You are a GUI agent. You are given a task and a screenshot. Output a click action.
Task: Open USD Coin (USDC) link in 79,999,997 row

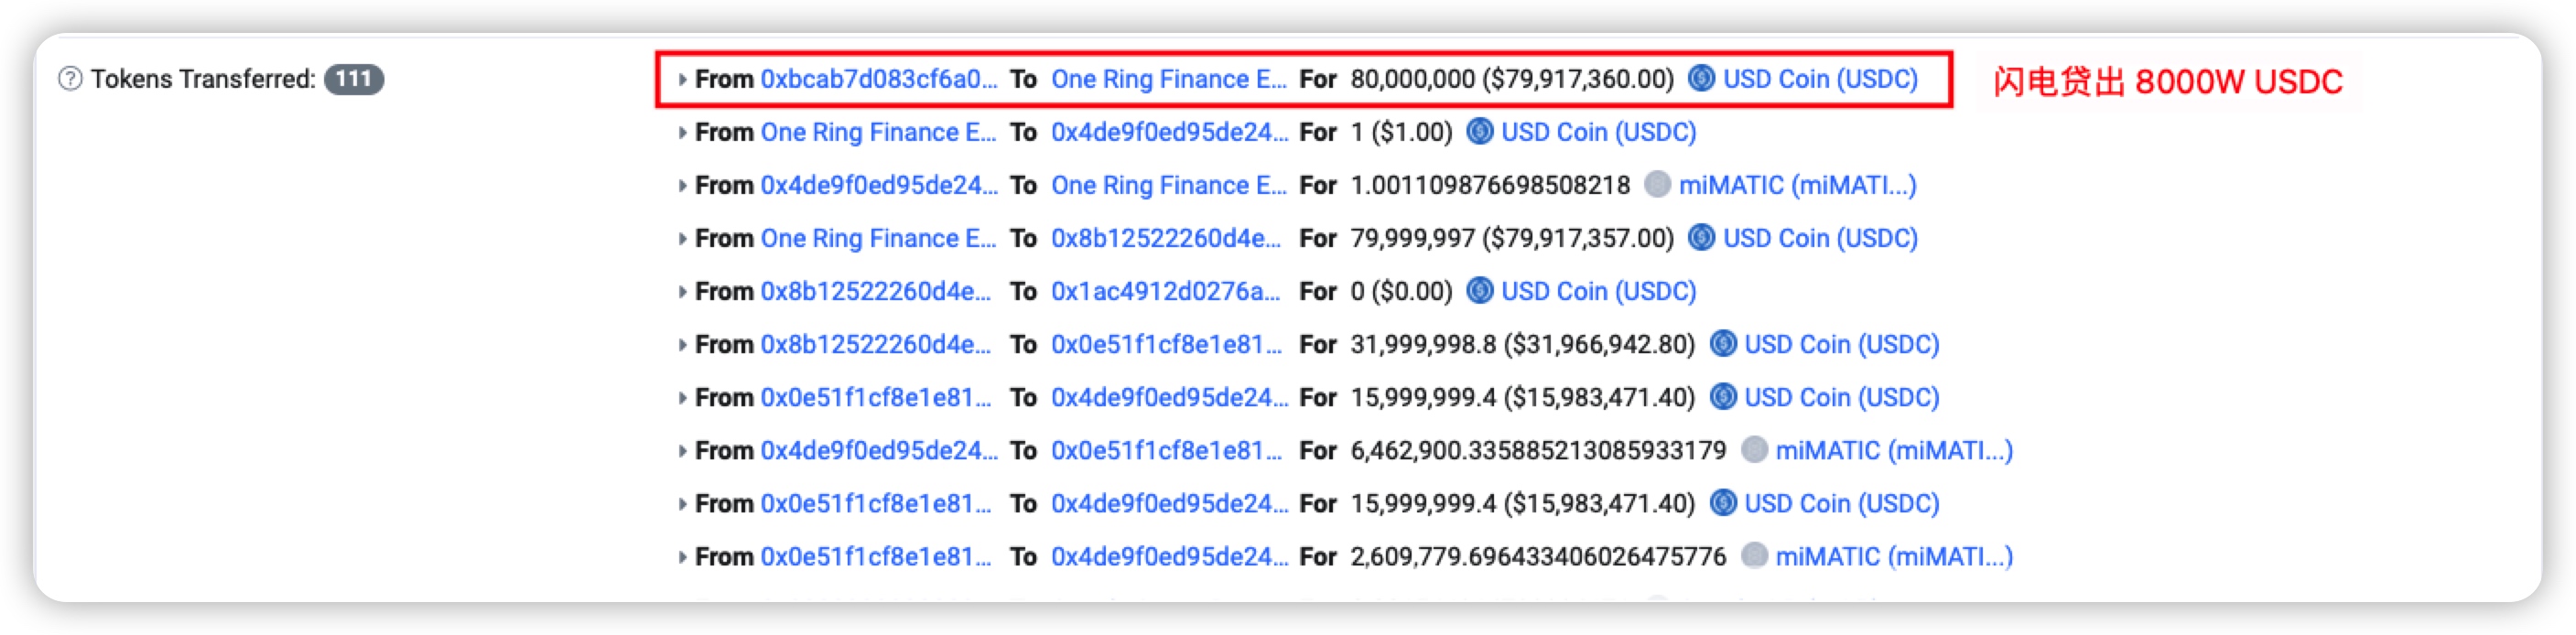[1820, 238]
